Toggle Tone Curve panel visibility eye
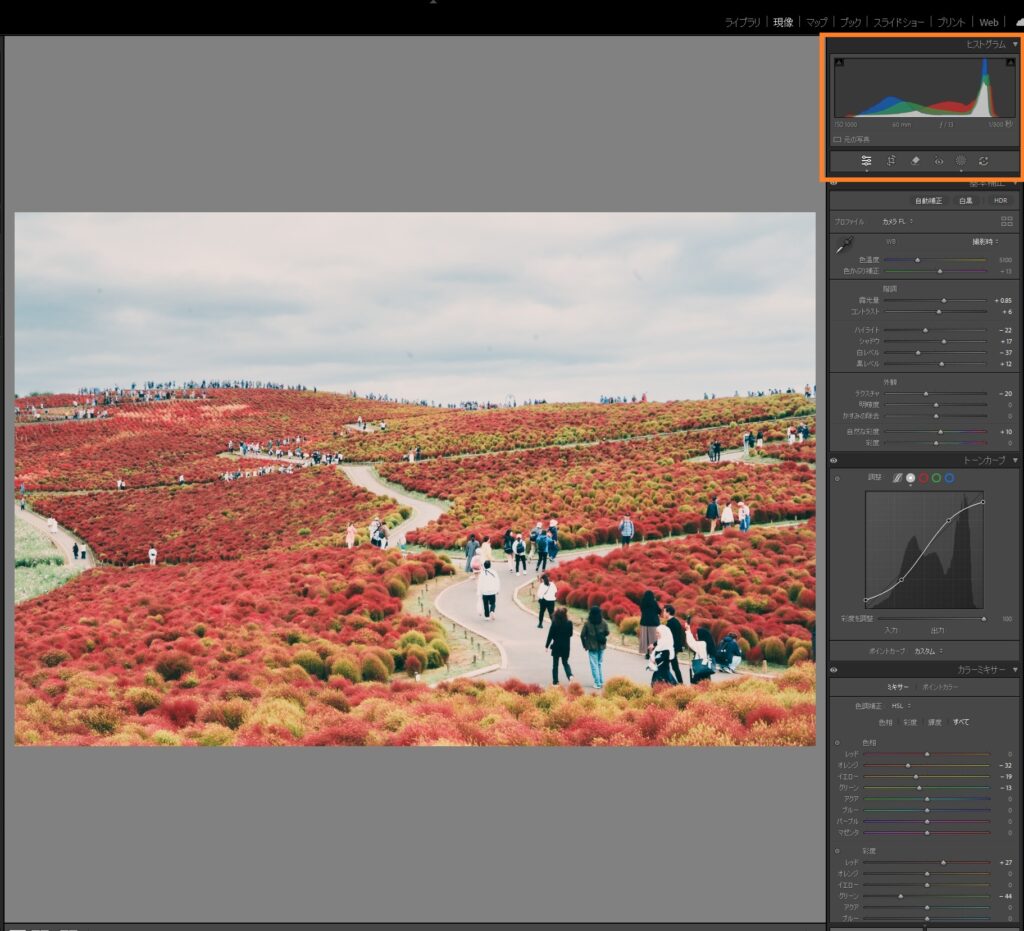 click(x=834, y=460)
